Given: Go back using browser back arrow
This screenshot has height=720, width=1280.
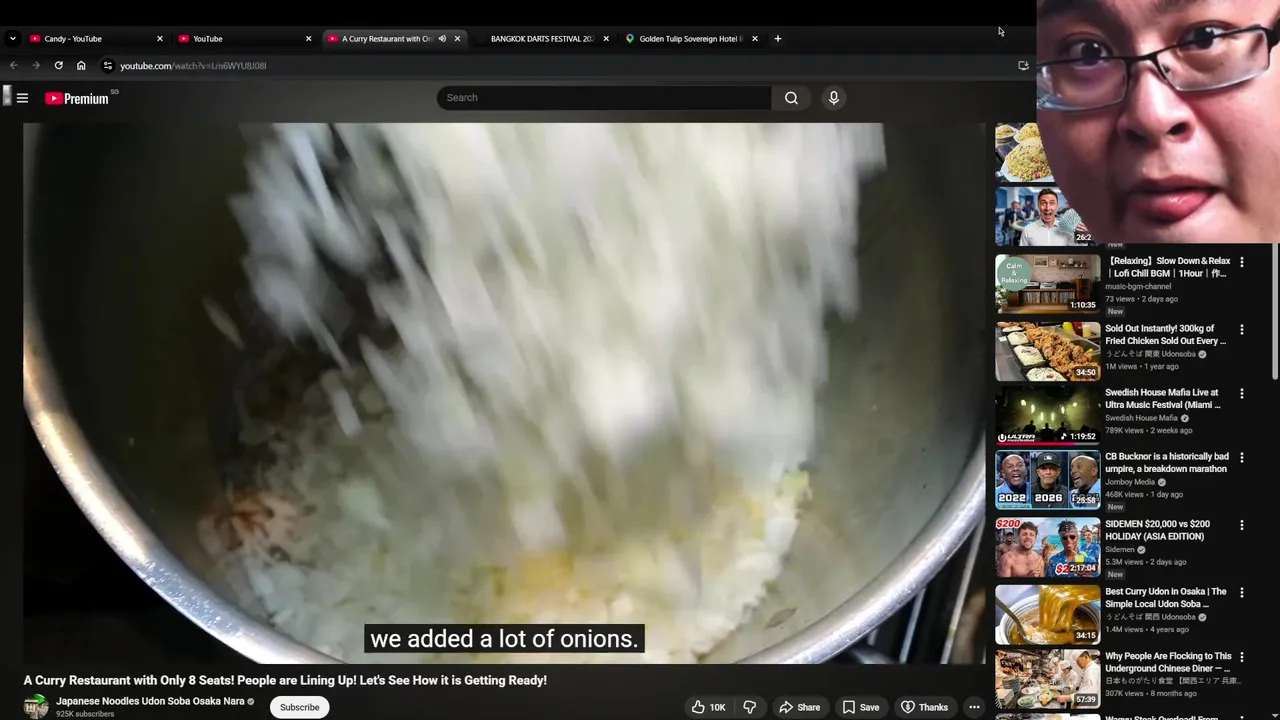Looking at the screenshot, I should (14, 66).
